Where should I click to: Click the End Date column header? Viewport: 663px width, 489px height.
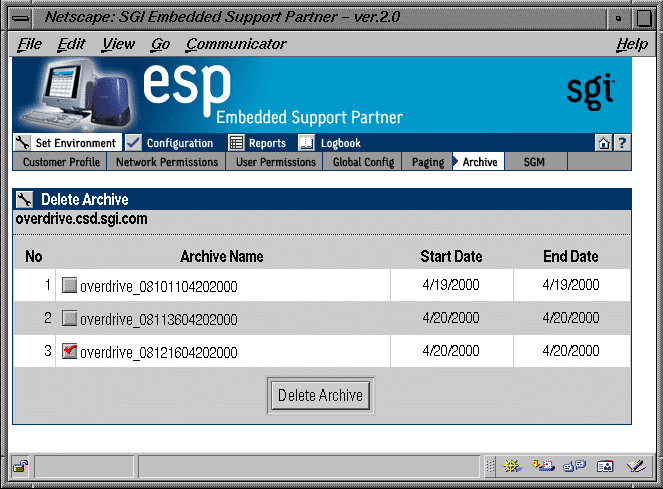[x=571, y=256]
